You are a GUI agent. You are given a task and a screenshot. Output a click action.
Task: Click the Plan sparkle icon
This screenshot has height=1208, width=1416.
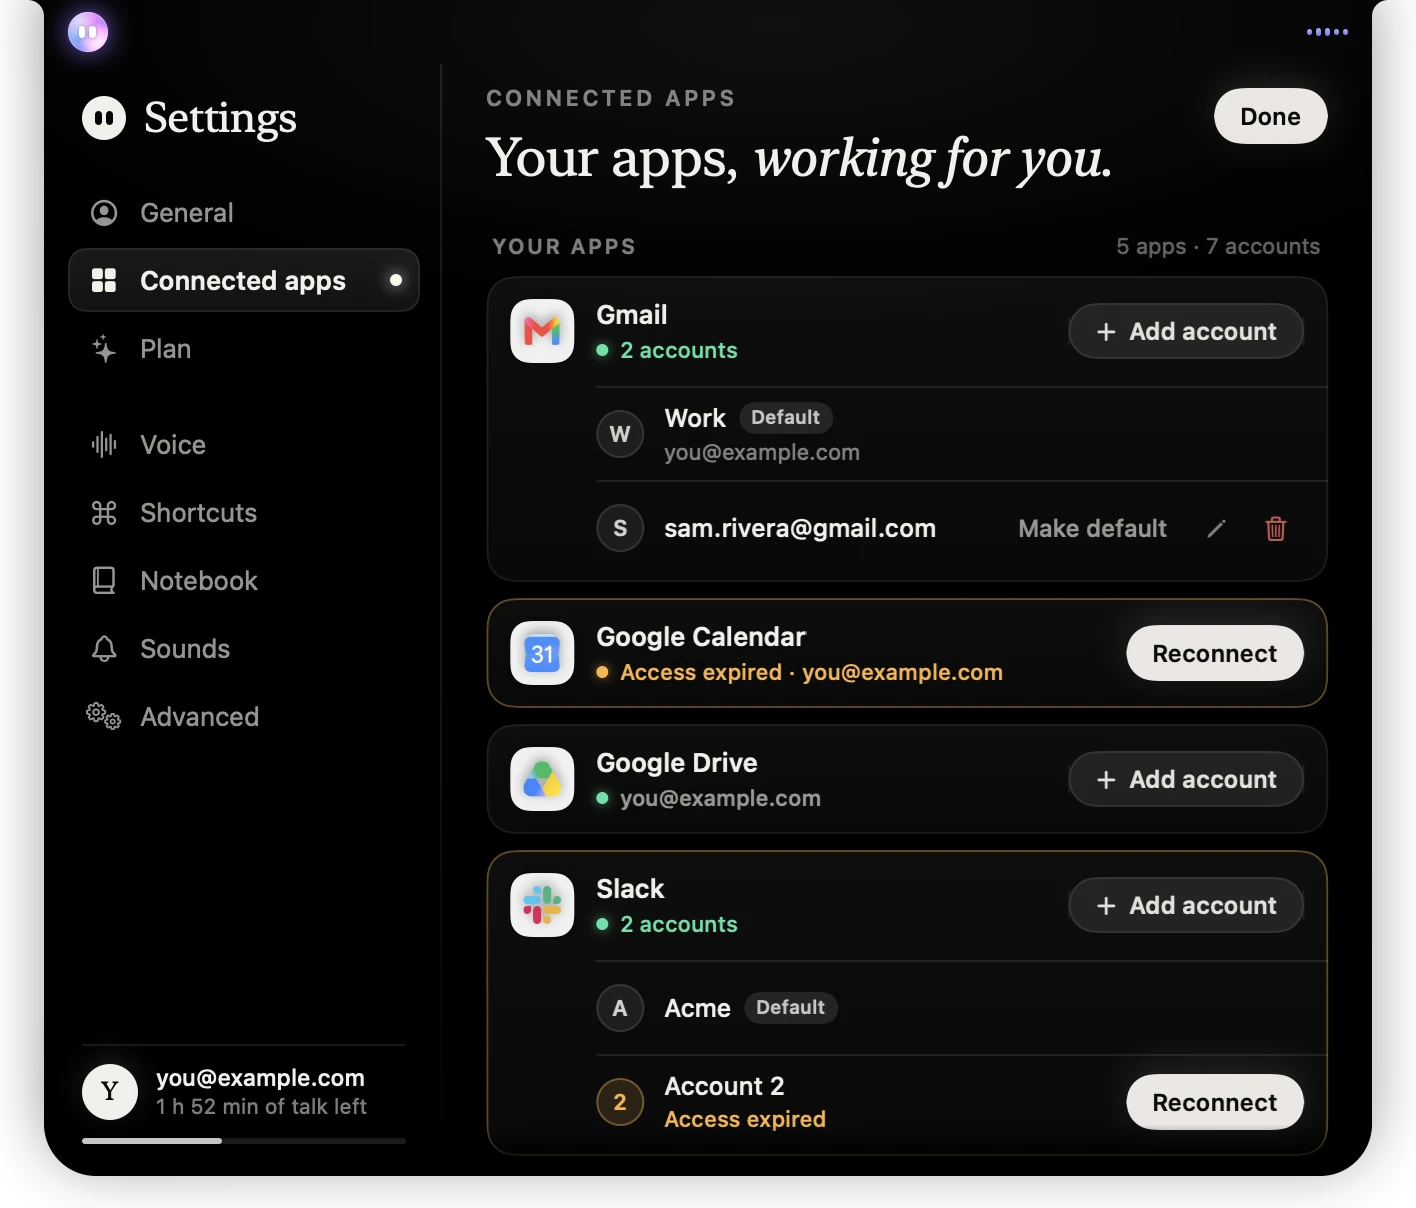[104, 349]
